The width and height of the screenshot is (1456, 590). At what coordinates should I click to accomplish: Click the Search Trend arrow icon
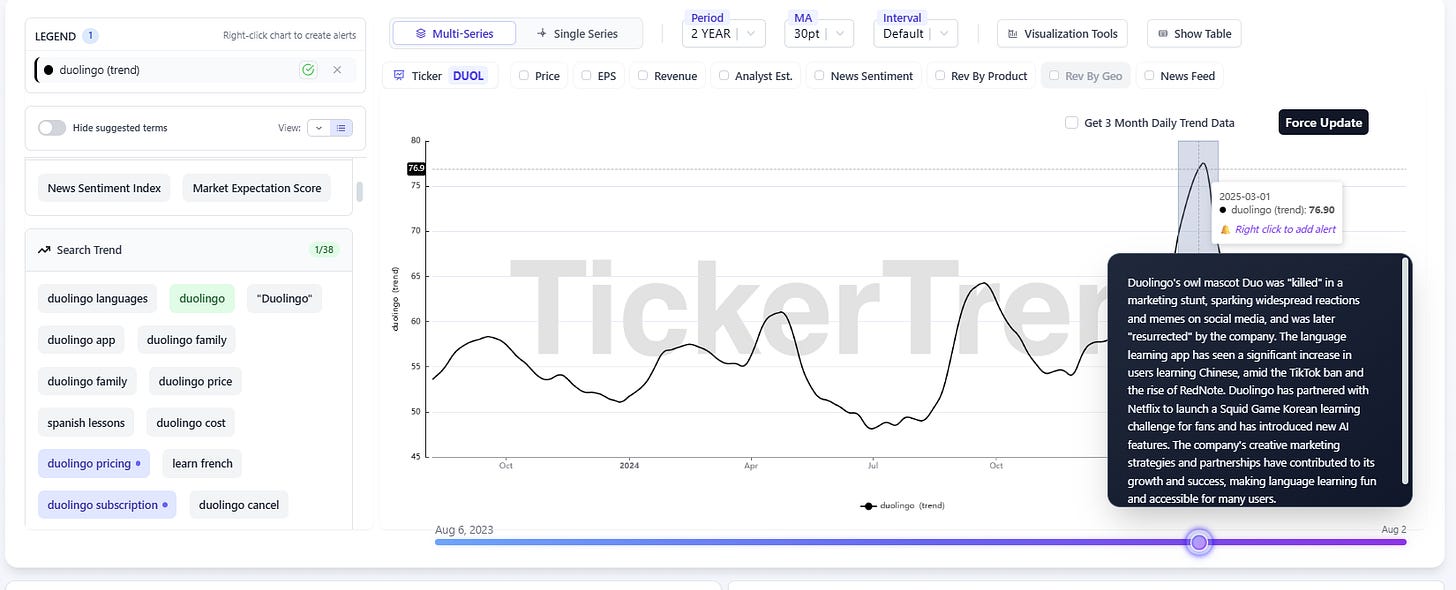pyautogui.click(x=44, y=250)
